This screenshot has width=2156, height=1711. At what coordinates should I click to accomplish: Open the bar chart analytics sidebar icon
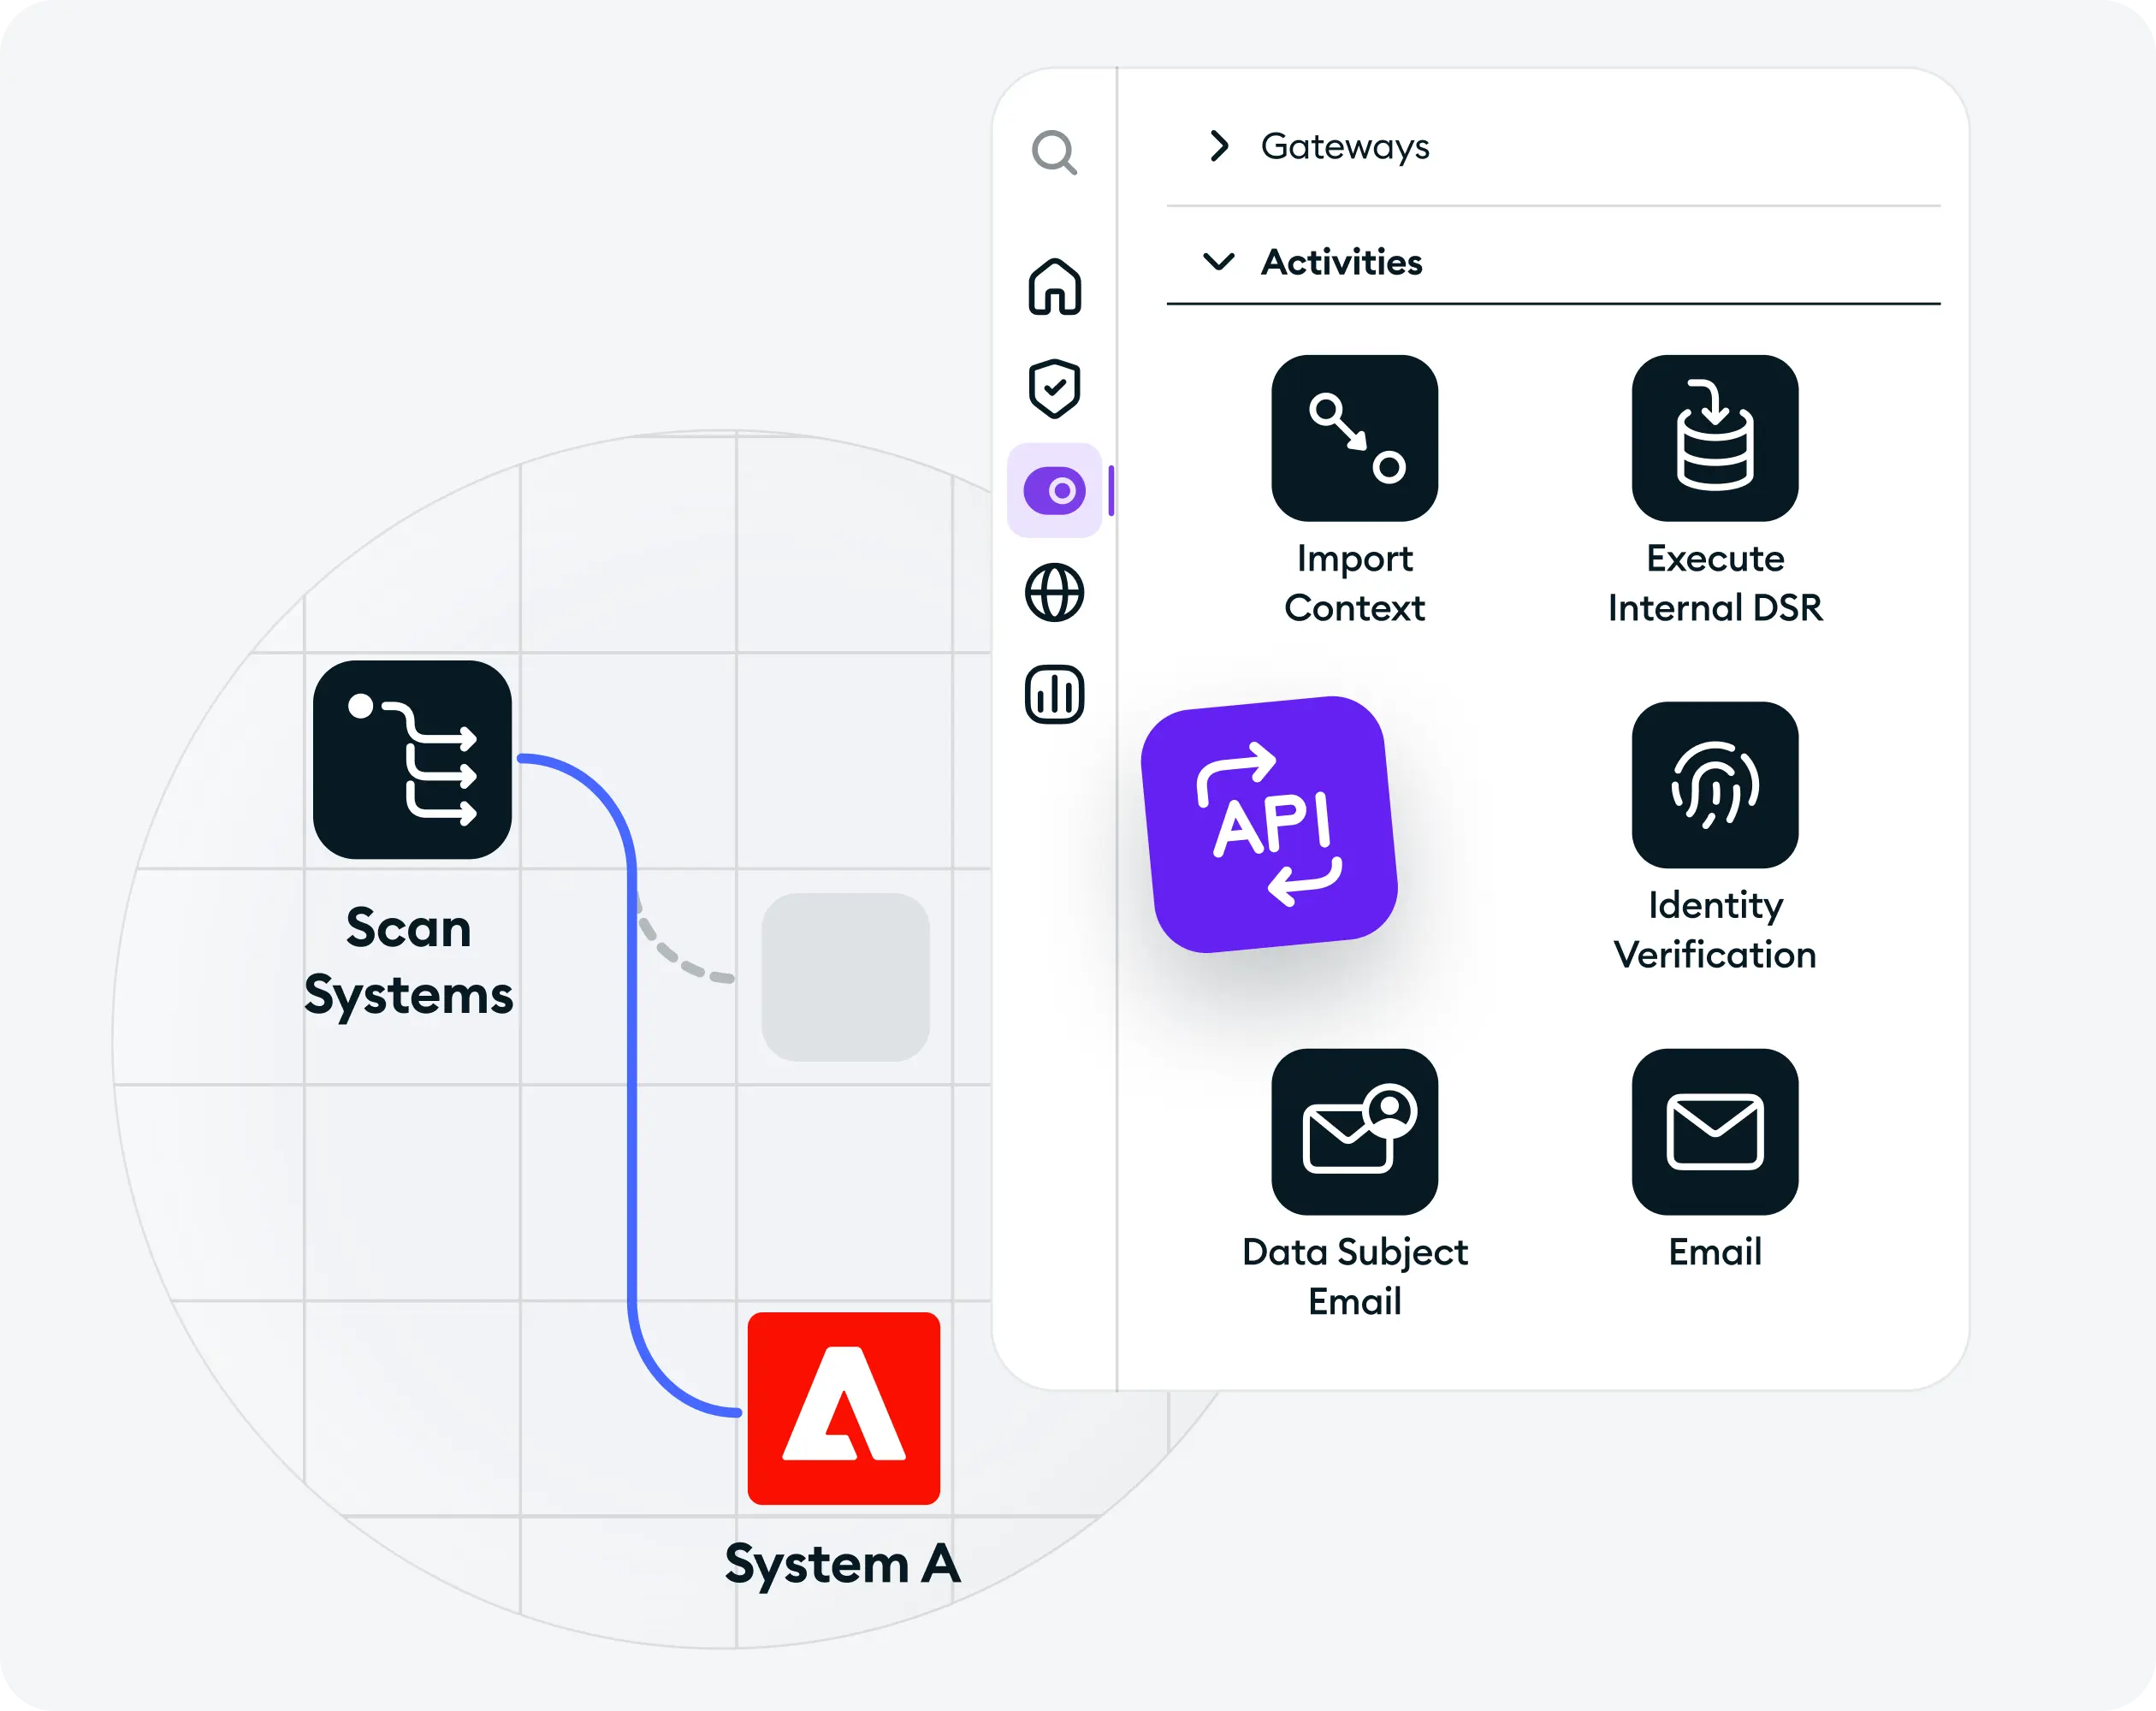click(x=1054, y=694)
